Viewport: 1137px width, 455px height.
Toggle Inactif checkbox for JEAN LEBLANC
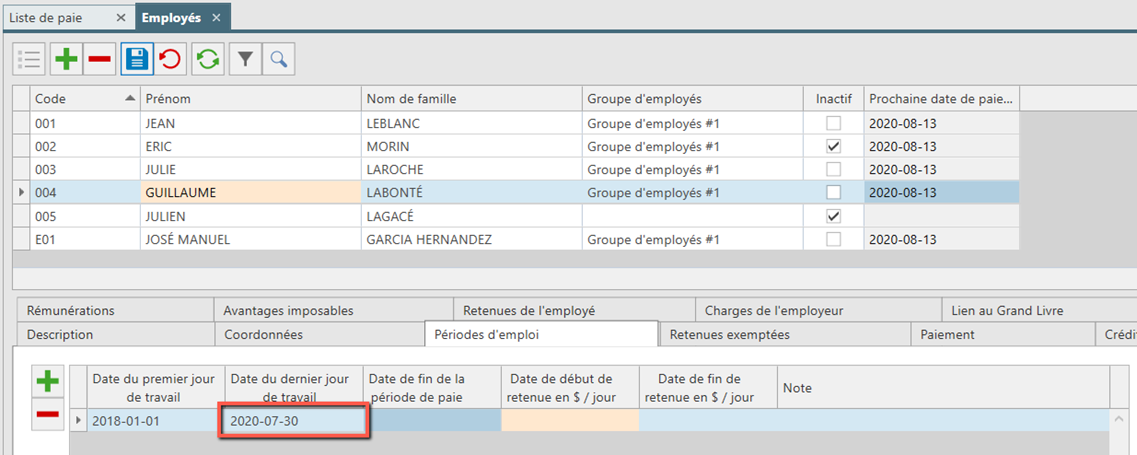834,123
